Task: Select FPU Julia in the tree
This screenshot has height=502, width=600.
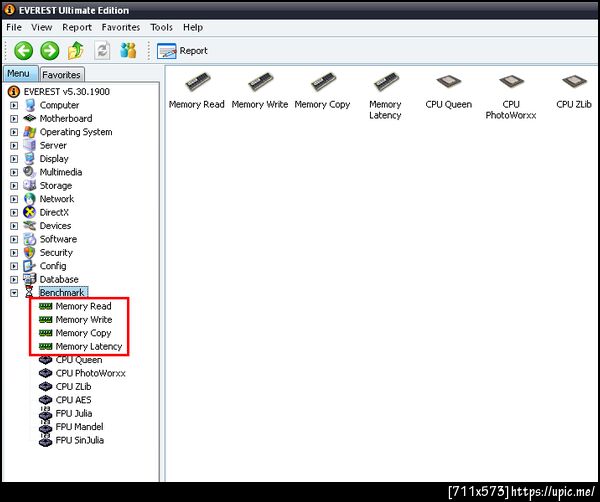Action: 74,413
